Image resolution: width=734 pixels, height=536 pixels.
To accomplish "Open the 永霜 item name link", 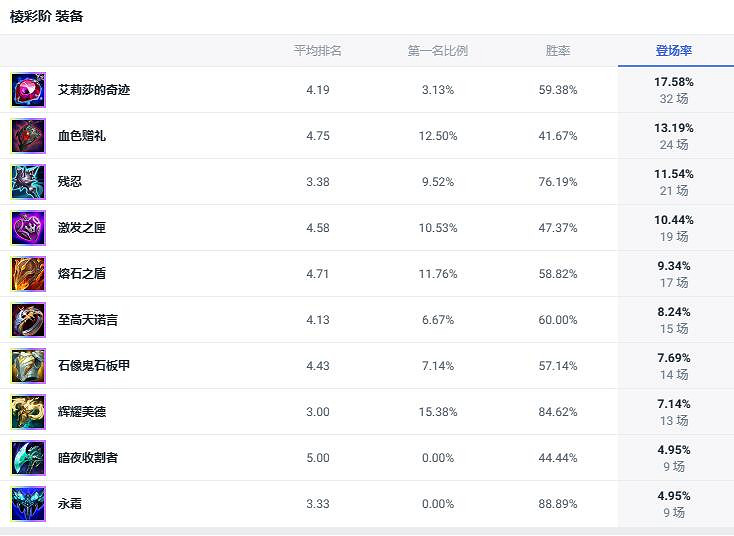I will (x=70, y=504).
